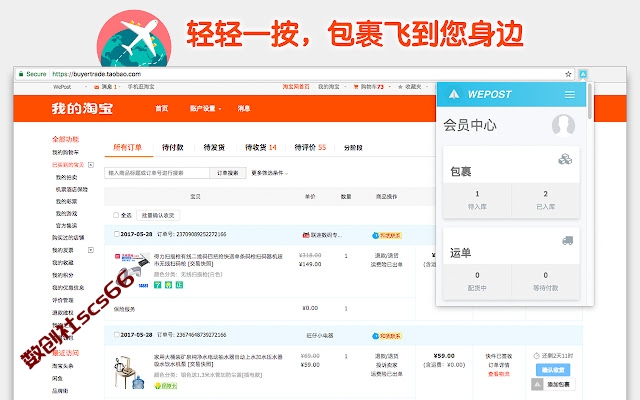Image resolution: width=640 pixels, height=400 pixels.
Task: Open the 淘宝网首页 link
Action: point(296,87)
